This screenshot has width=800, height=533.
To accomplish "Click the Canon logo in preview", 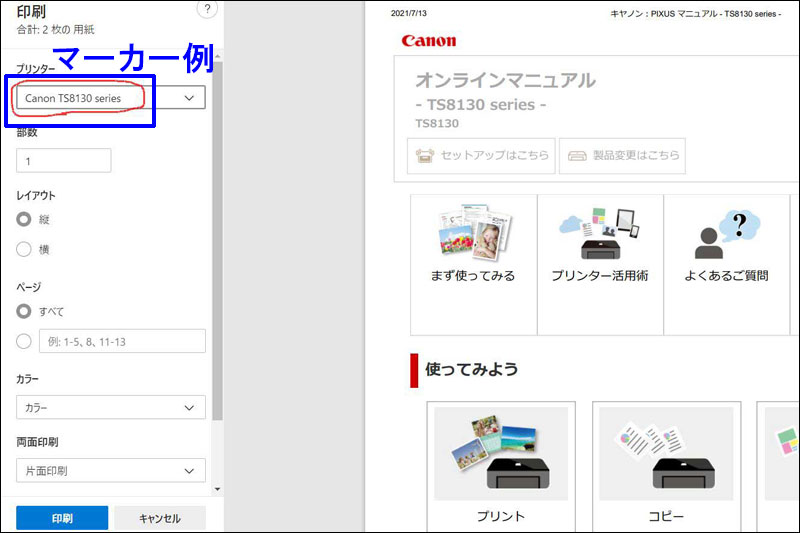I will pos(428,41).
